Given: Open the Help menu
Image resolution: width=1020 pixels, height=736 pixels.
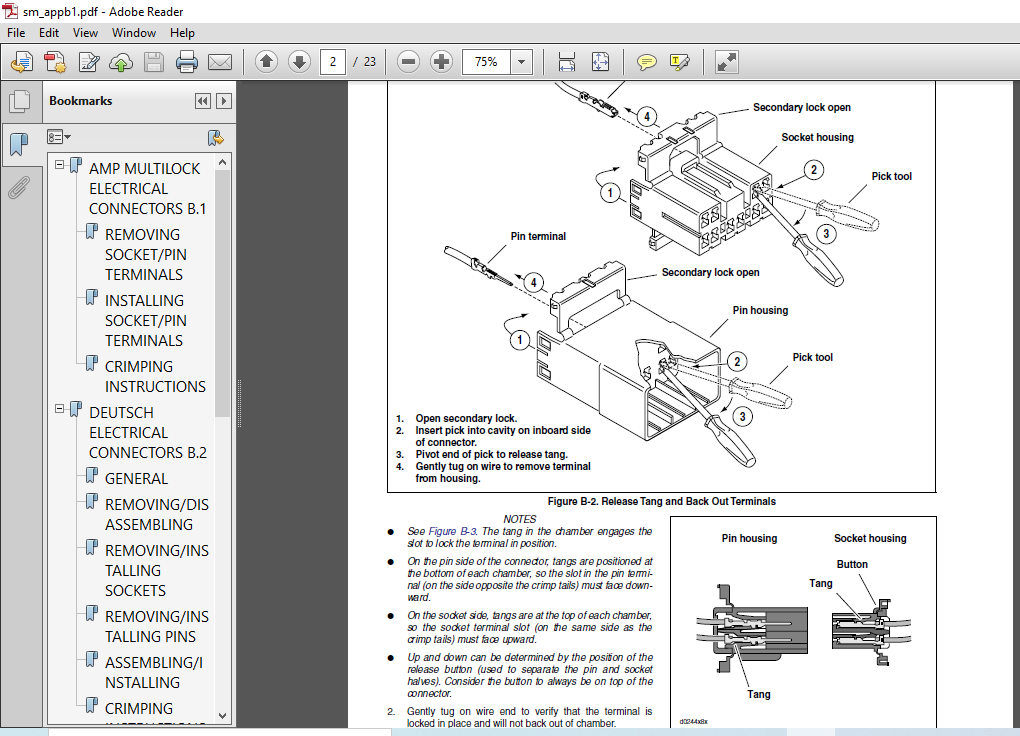Looking at the screenshot, I should [x=182, y=33].
